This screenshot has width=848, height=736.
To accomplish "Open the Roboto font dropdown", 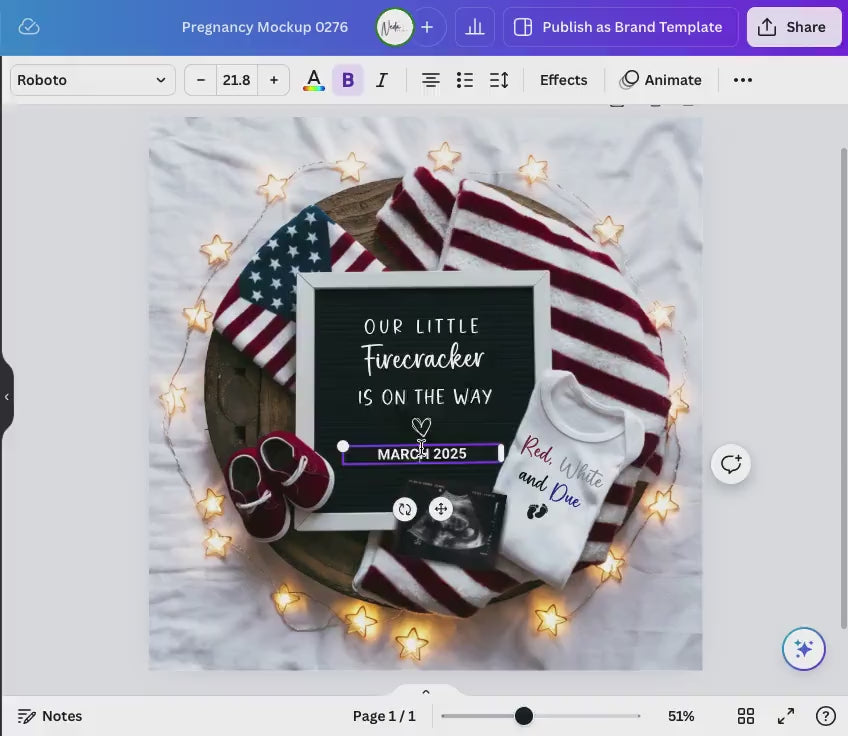I will pyautogui.click(x=92, y=80).
